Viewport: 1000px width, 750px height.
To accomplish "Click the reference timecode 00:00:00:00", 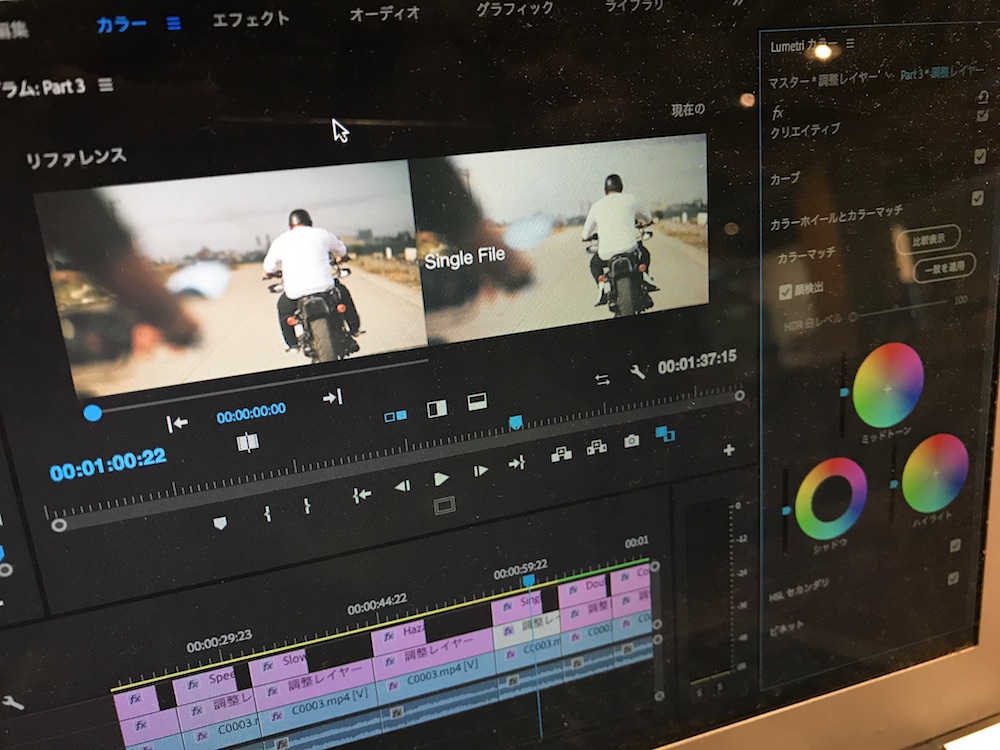I will point(251,413).
